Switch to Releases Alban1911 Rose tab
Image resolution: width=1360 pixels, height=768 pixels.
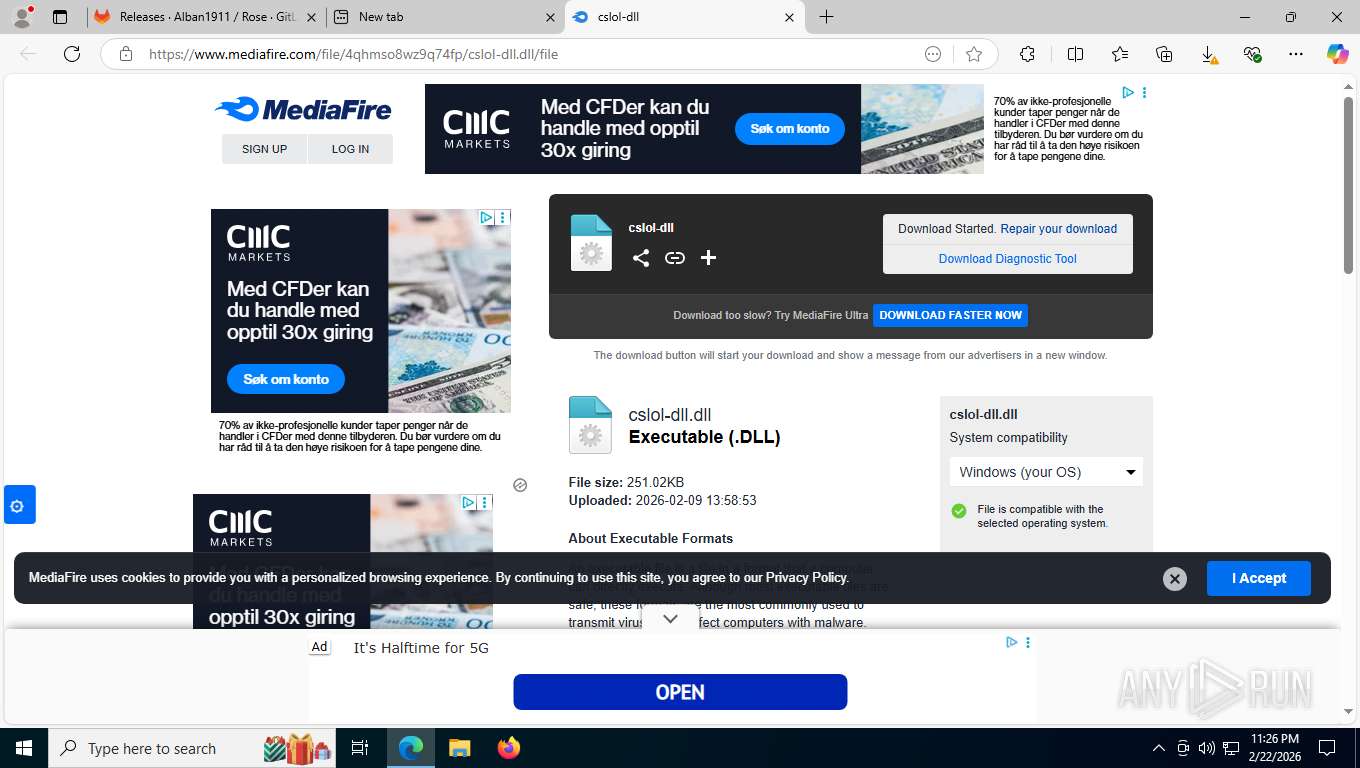pyautogui.click(x=205, y=17)
